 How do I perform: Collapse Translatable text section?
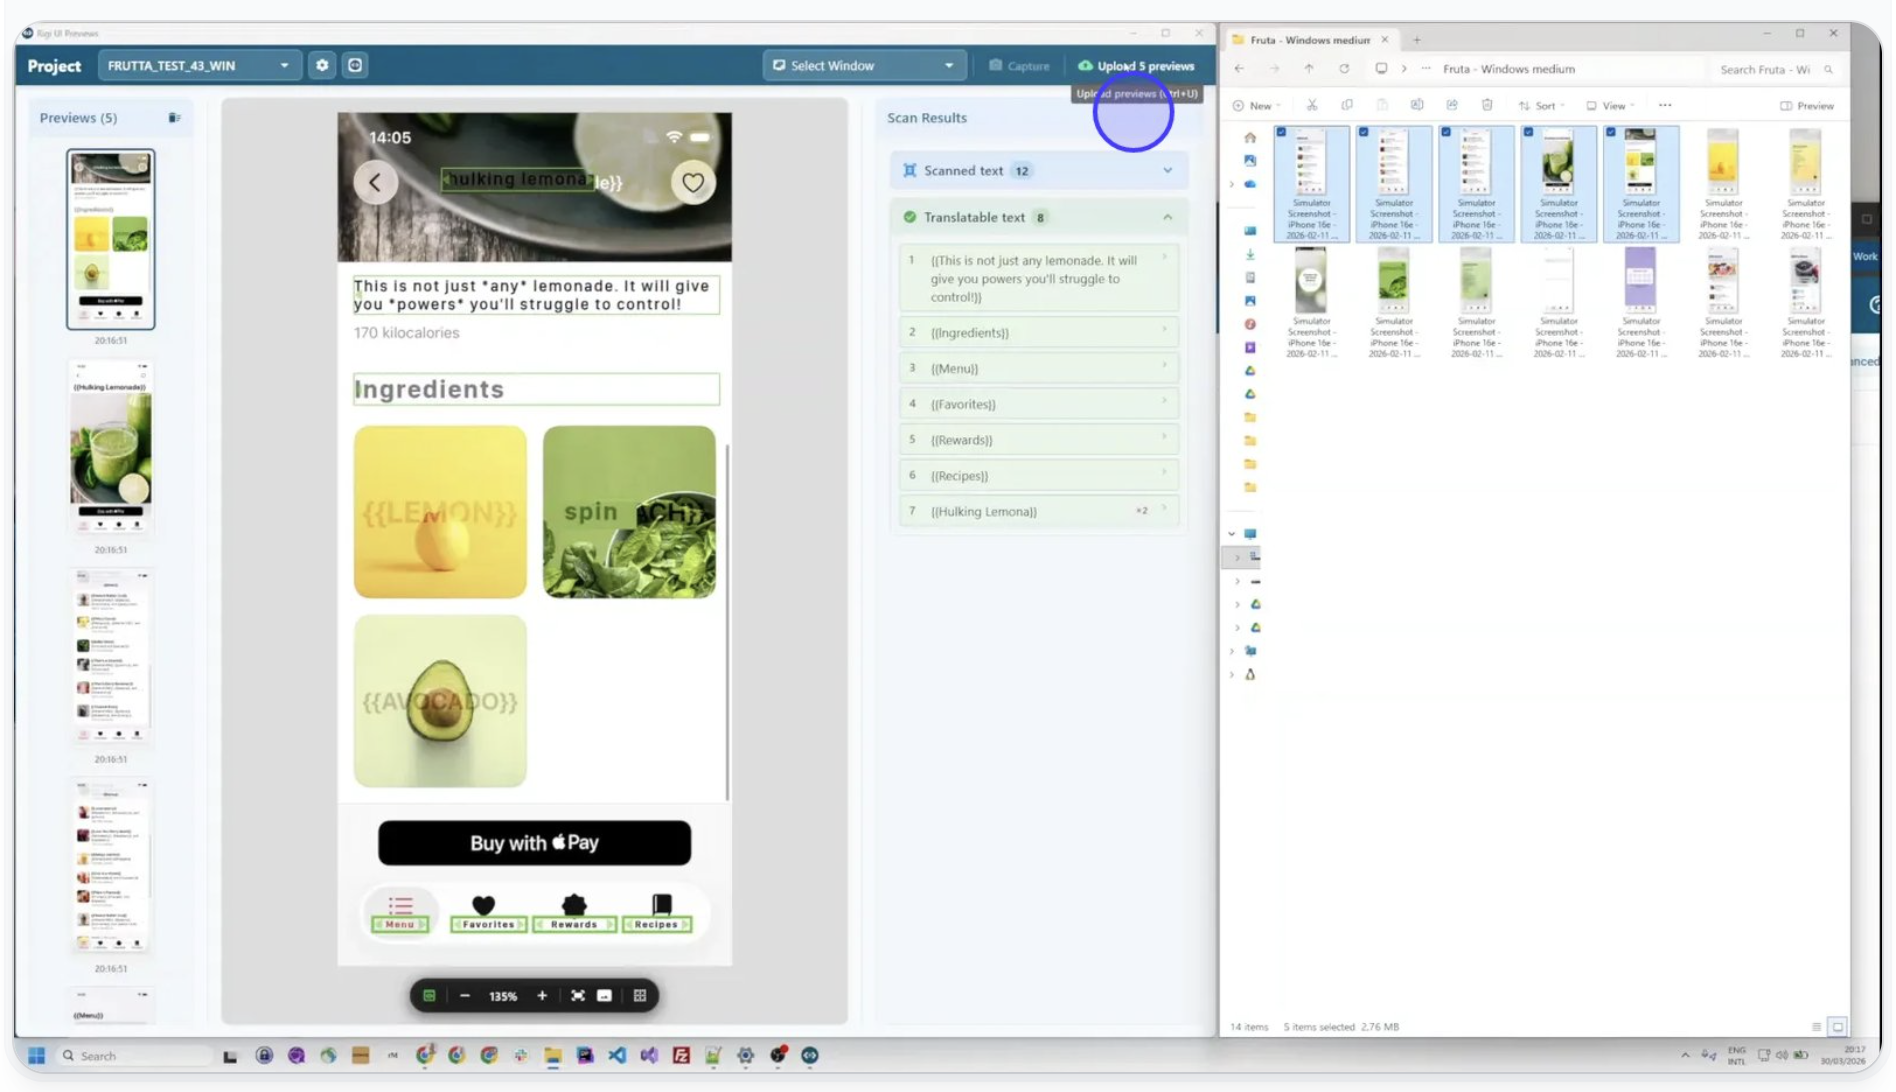click(x=1038, y=217)
